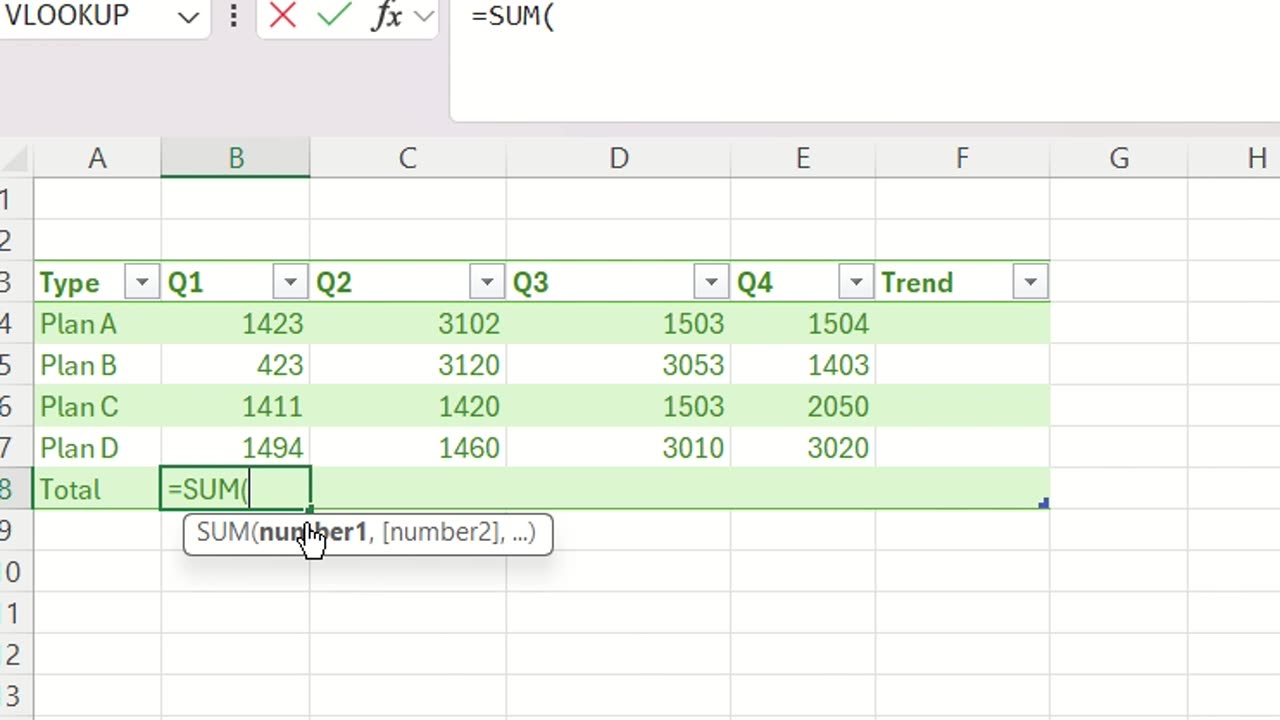Select column B header

click(236, 158)
